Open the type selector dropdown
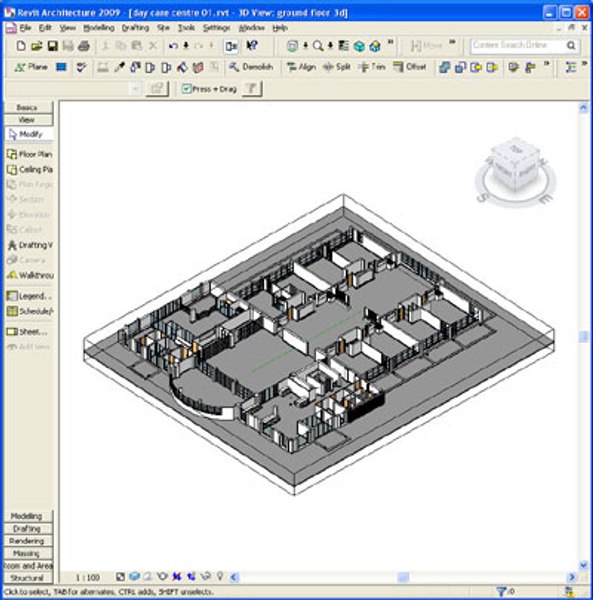Image resolution: width=593 pixels, height=600 pixels. click(135, 89)
